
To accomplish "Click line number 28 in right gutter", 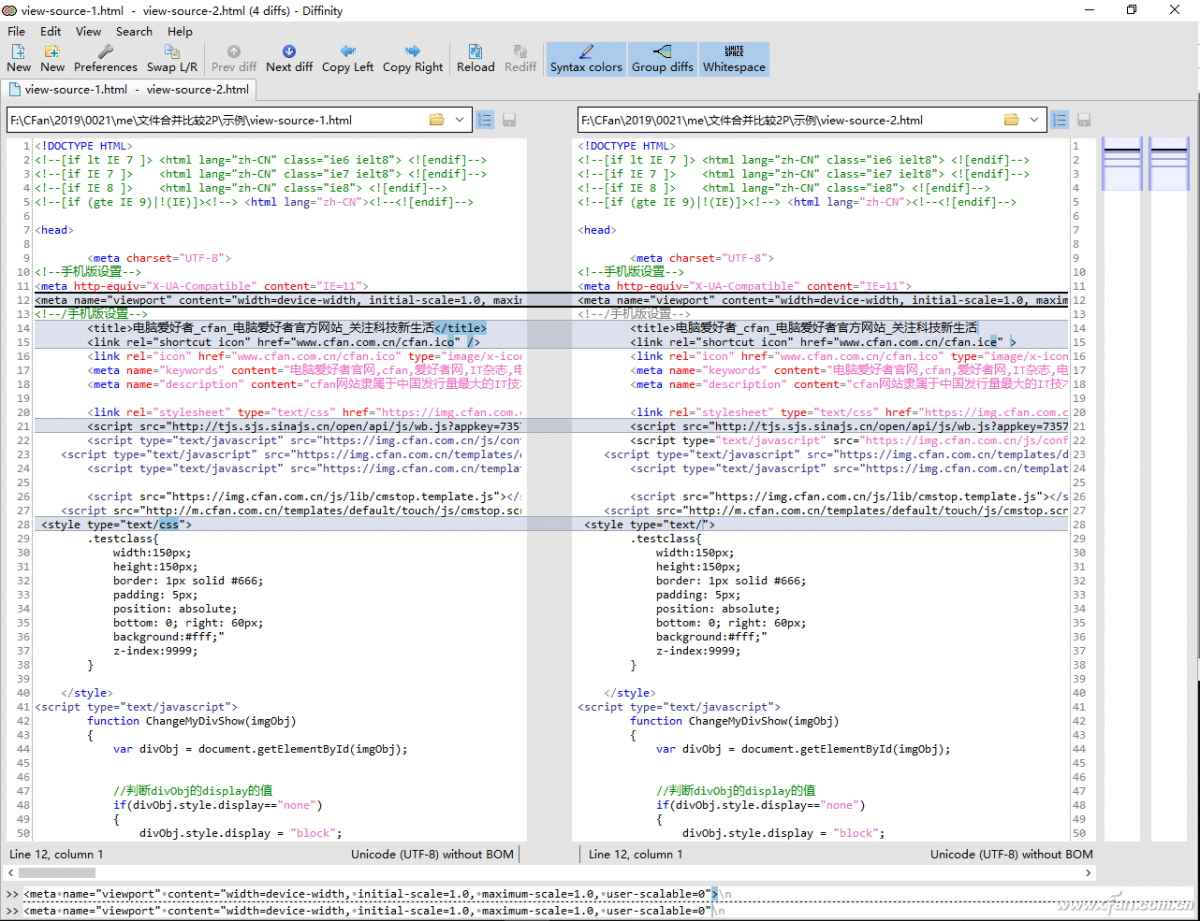I will 1077,524.
